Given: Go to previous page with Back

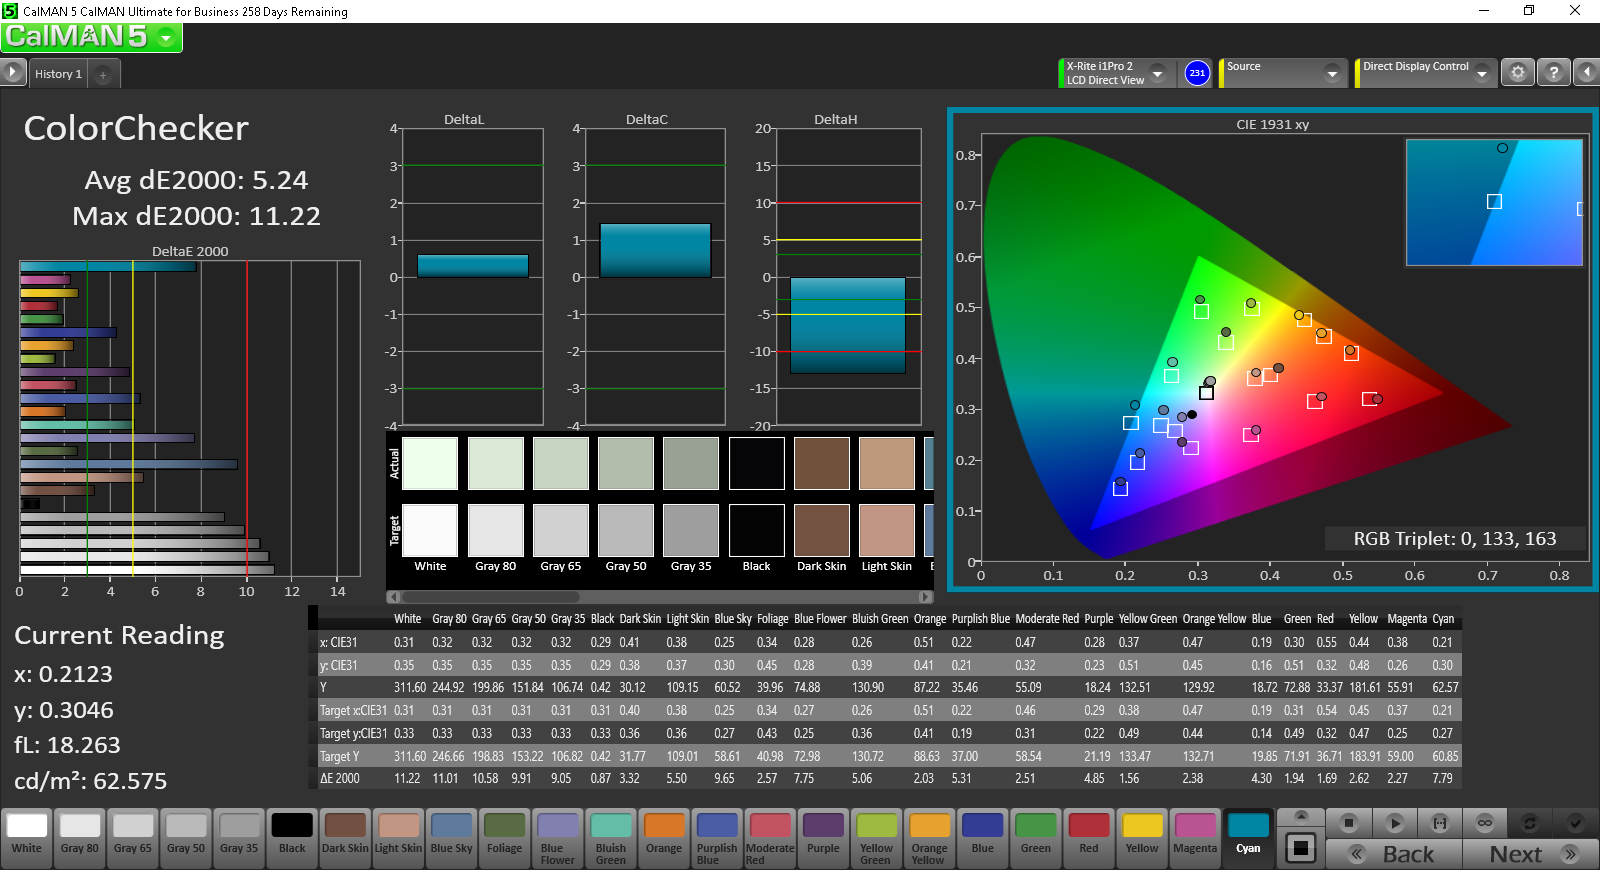Looking at the screenshot, I should tap(1394, 854).
